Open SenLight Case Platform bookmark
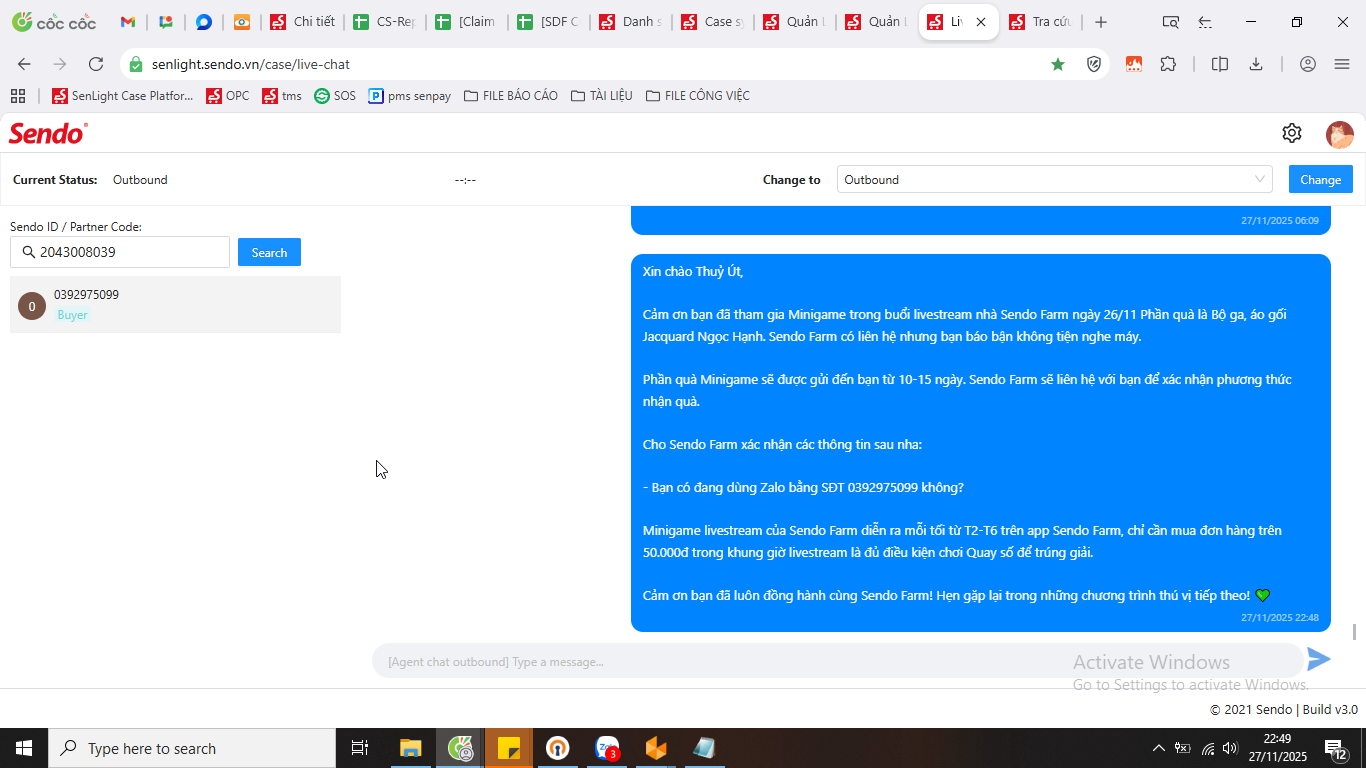This screenshot has width=1366, height=768. (122, 96)
